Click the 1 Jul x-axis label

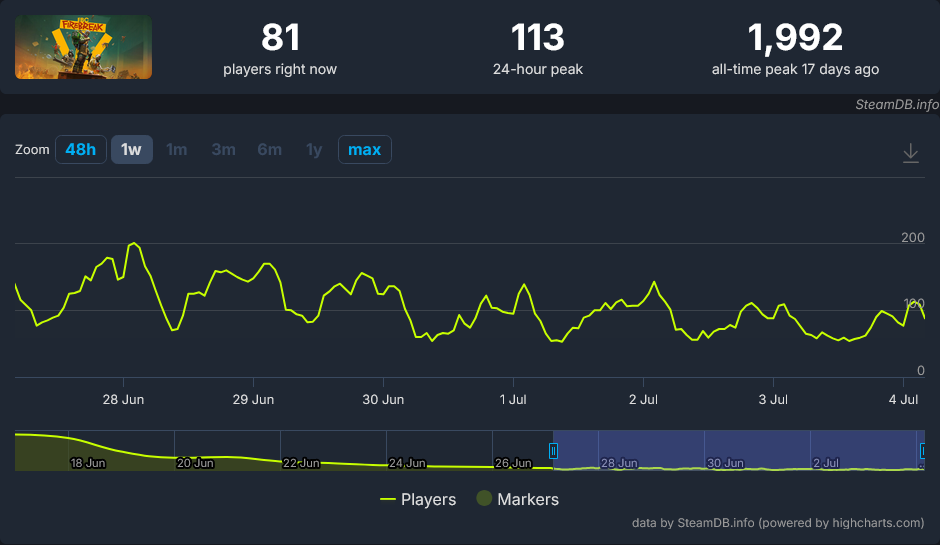(513, 399)
